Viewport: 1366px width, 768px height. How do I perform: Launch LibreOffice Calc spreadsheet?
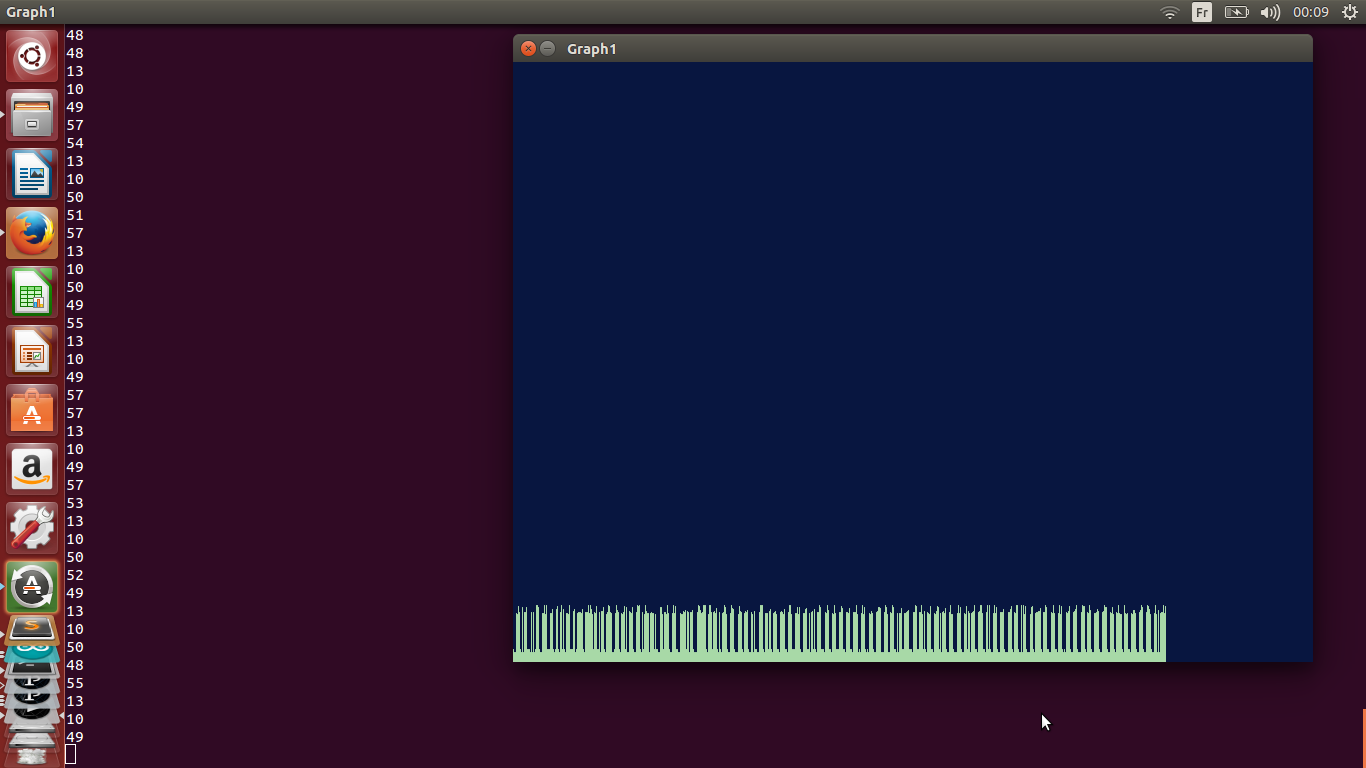pos(32,292)
